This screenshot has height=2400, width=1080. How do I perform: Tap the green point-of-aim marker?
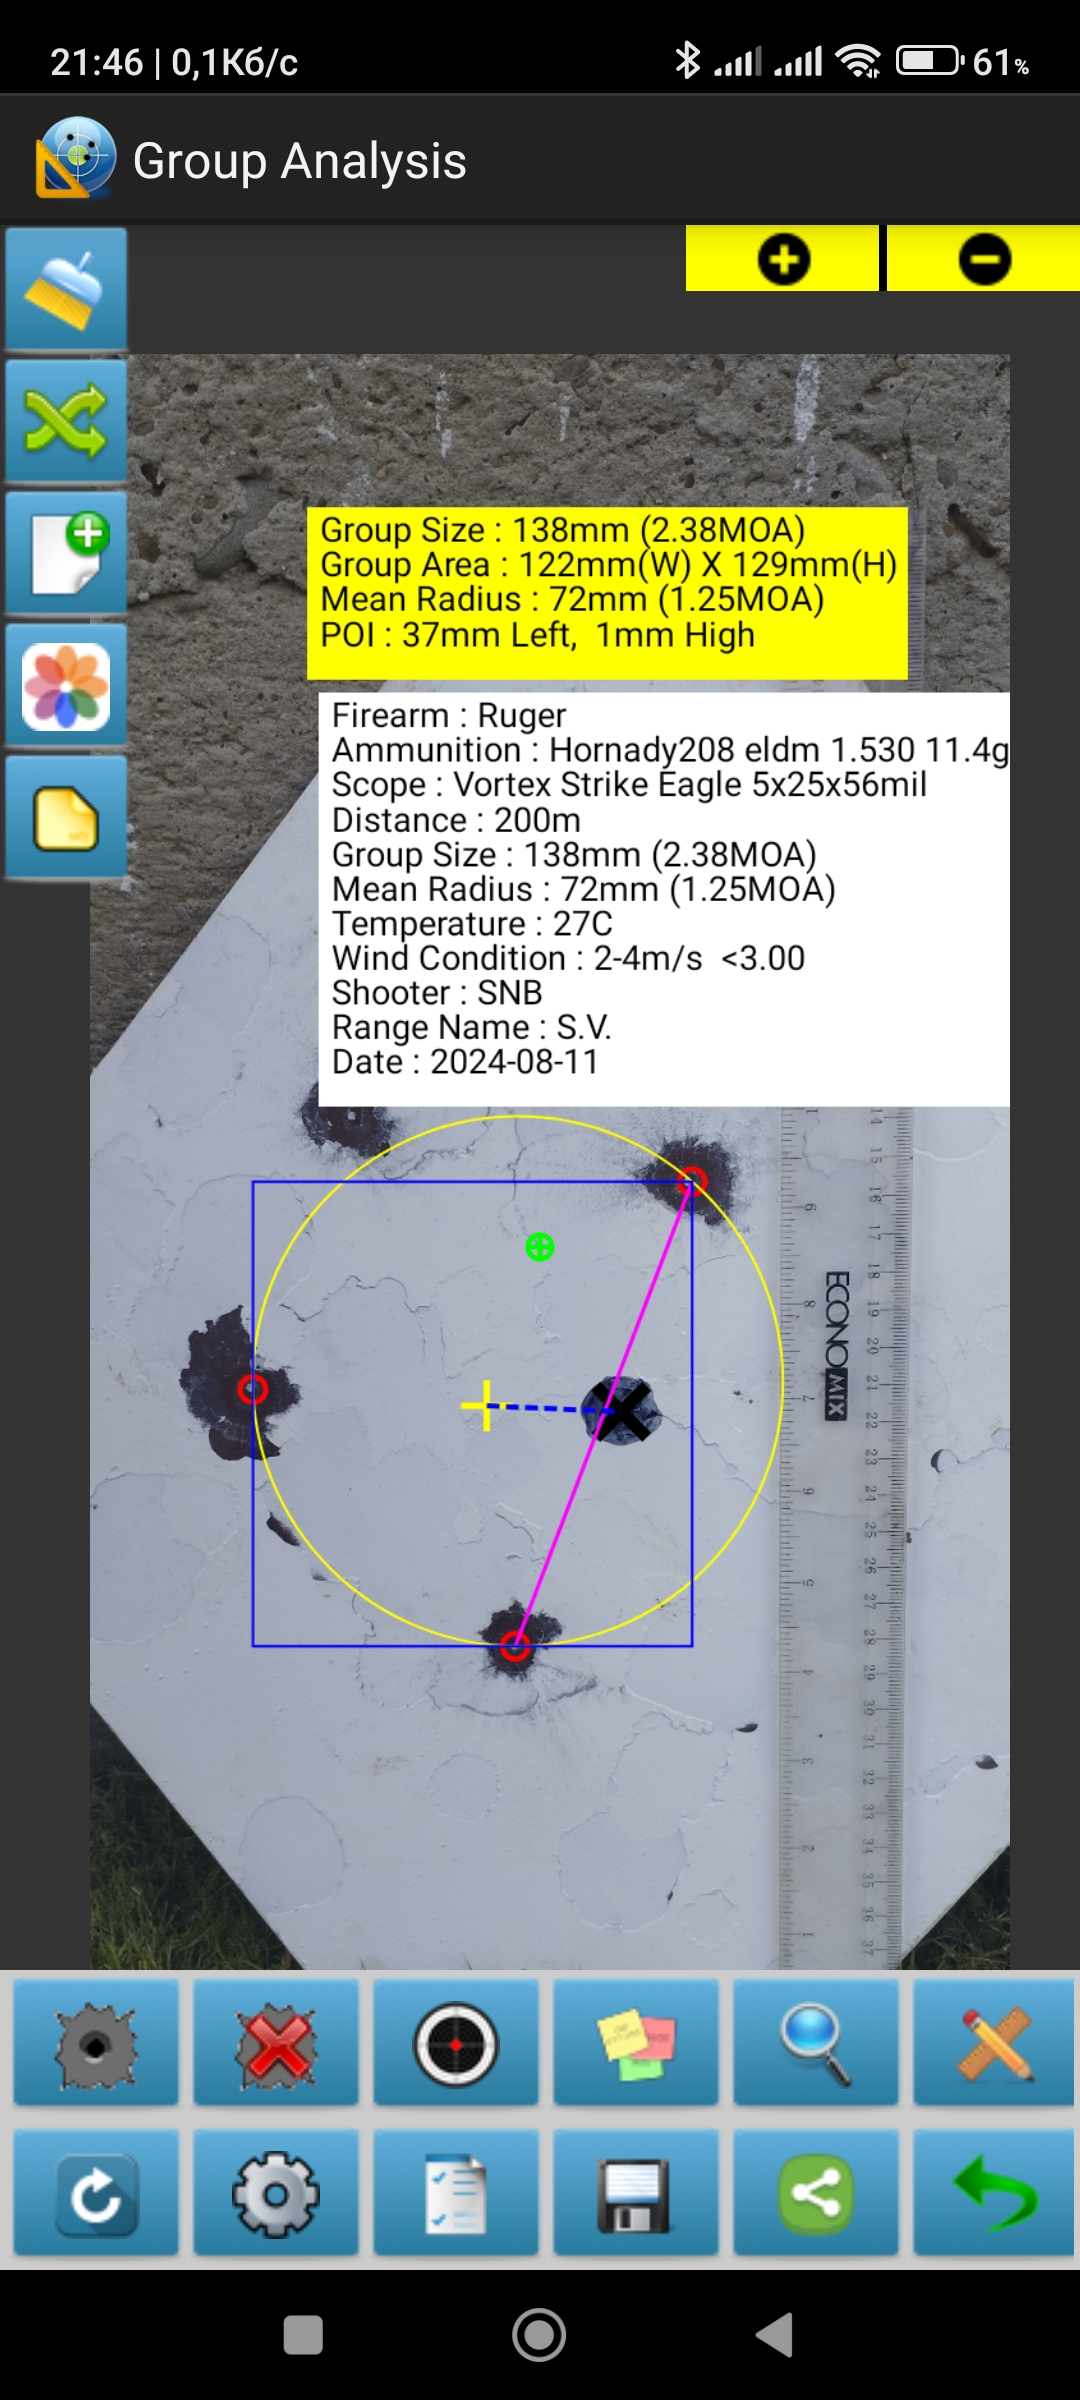[540, 1247]
